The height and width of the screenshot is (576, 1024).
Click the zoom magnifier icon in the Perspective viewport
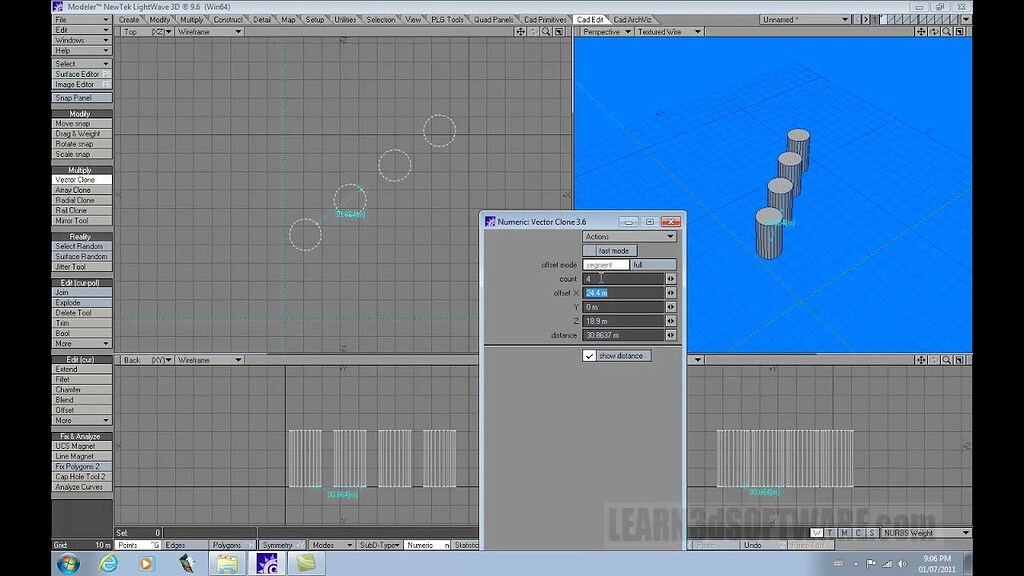point(946,31)
